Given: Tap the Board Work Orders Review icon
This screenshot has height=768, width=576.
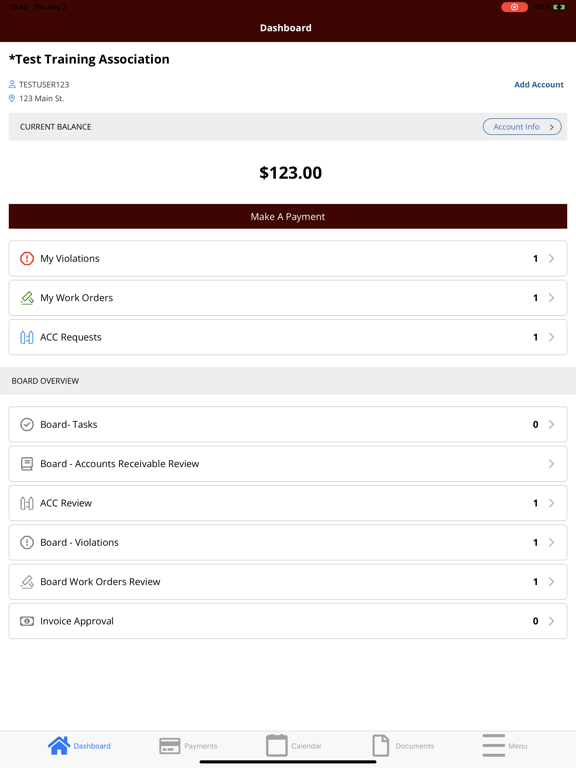Looking at the screenshot, I should (x=27, y=581).
